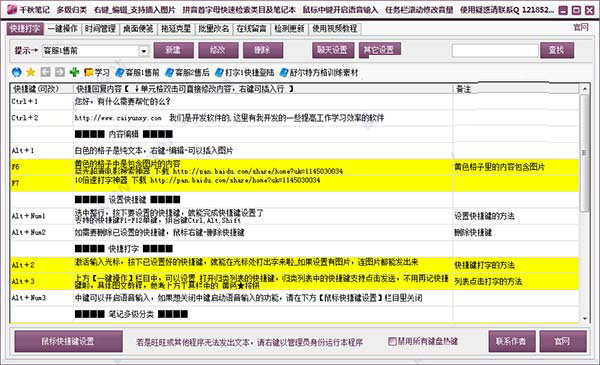Click the gray forward arrow icon
This screenshot has height=365, width=600.
60,72
